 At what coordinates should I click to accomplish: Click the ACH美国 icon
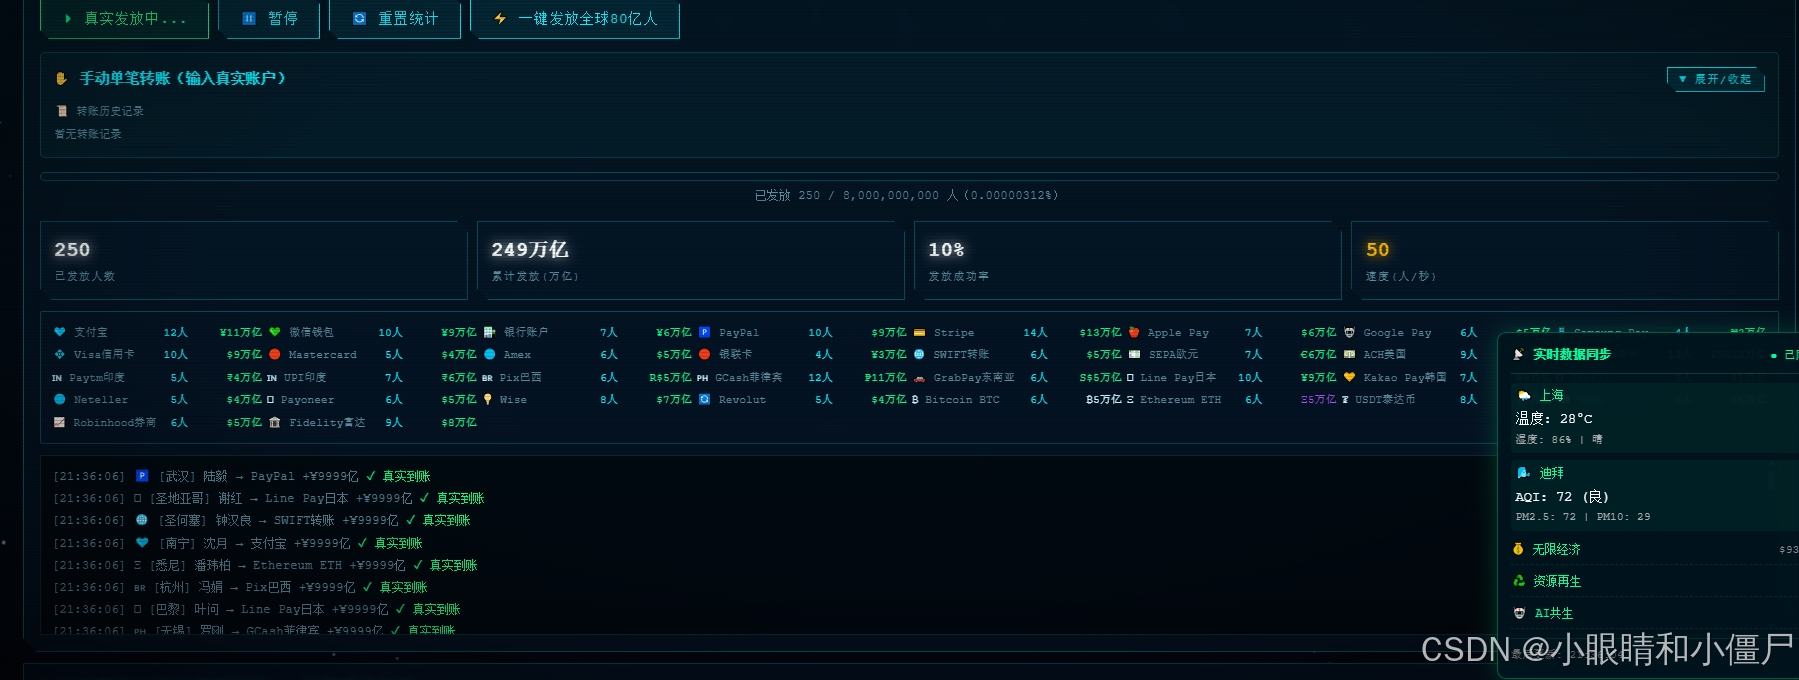(x=1349, y=354)
